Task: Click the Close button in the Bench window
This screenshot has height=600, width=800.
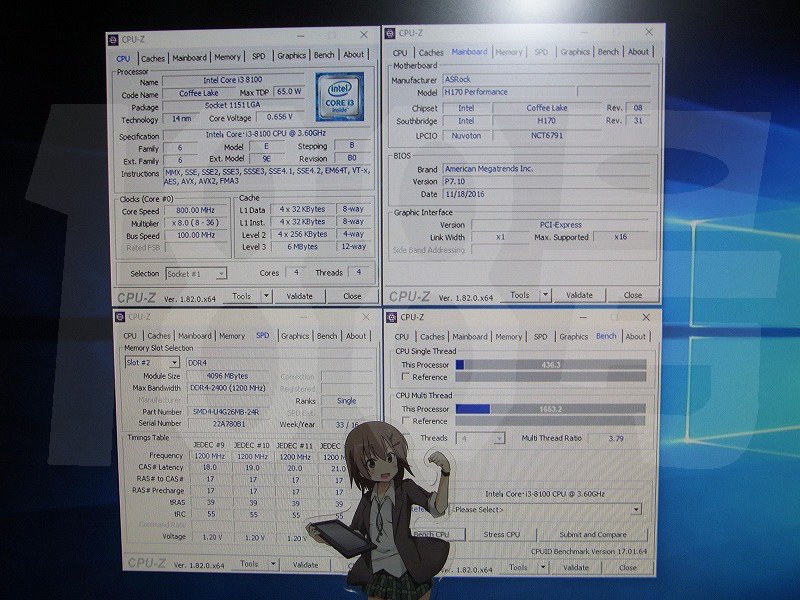Action: tap(628, 567)
